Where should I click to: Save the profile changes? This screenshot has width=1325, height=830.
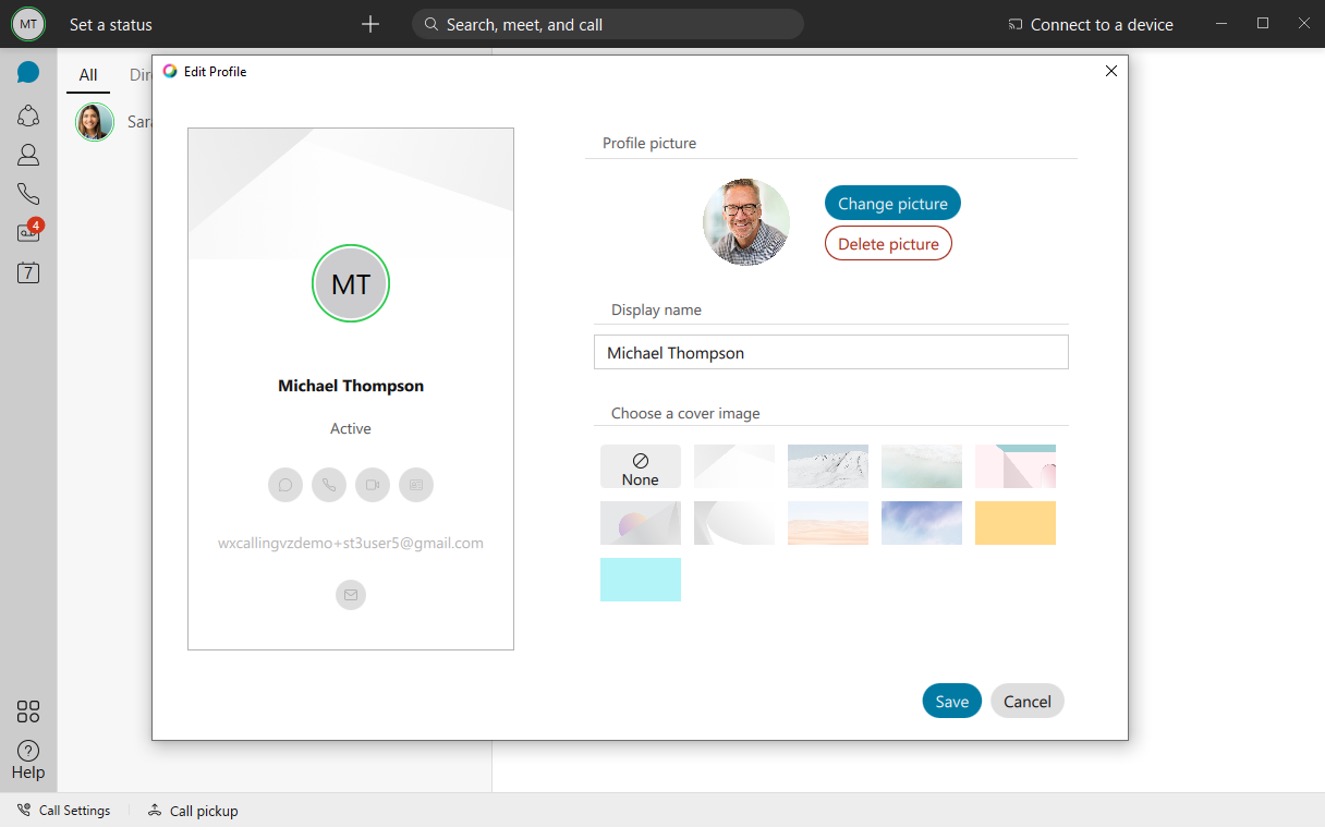[950, 701]
